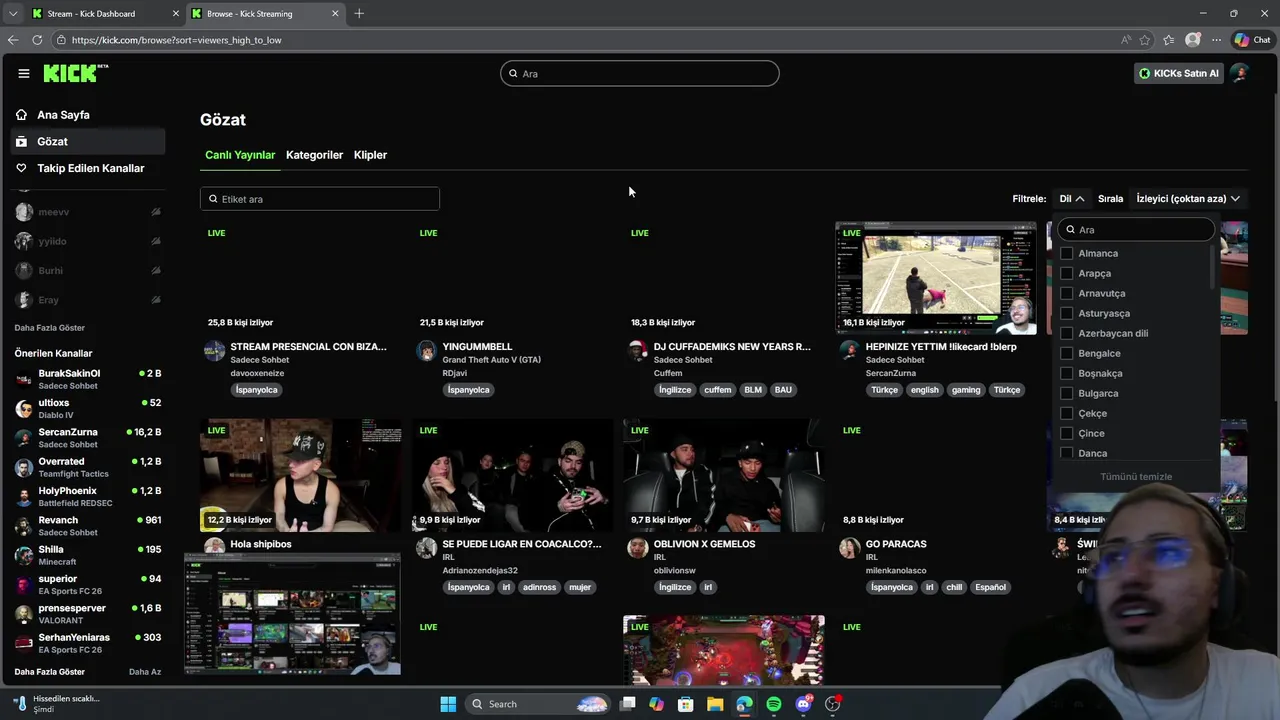1280x720 pixels.
Task: Open SerhanYeniaras recommended channel
Action: (88, 643)
